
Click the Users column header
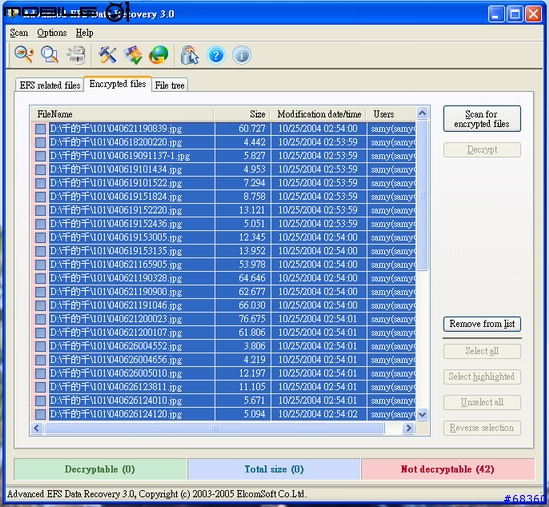click(391, 114)
